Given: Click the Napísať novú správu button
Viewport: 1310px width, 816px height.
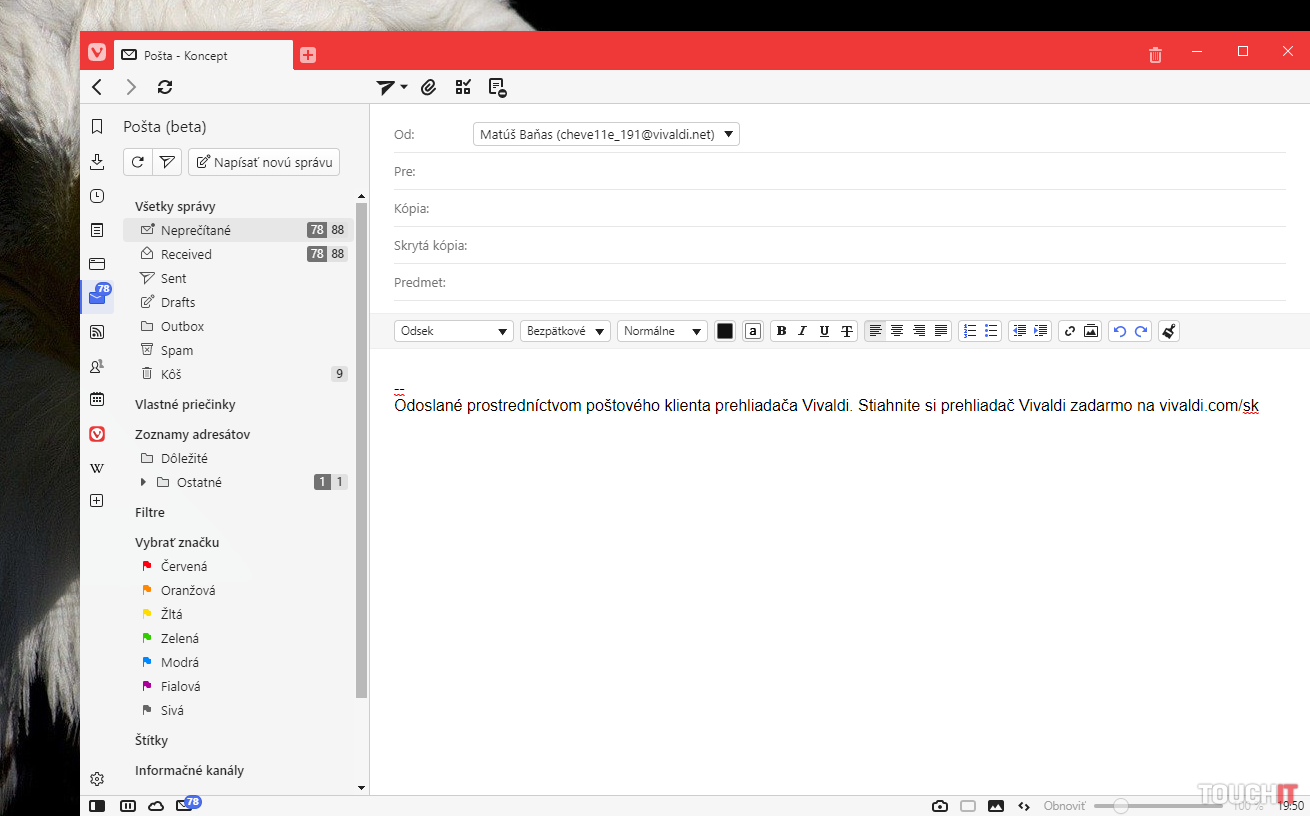Looking at the screenshot, I should click(x=264, y=162).
